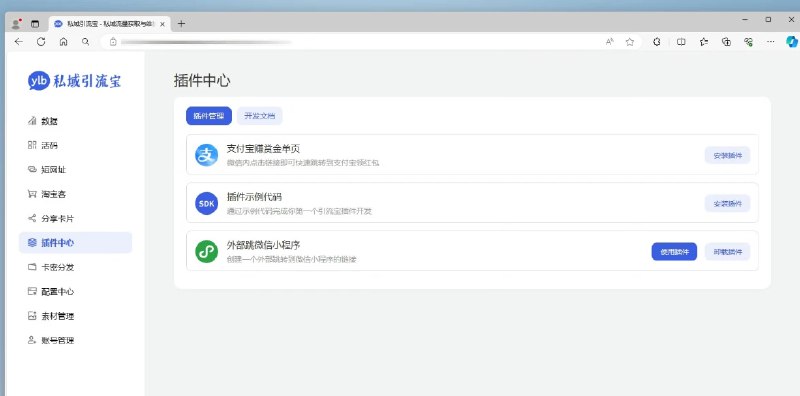The image size is (800, 396).
Task: Open the browser profile icon
Action: (x=16, y=23)
